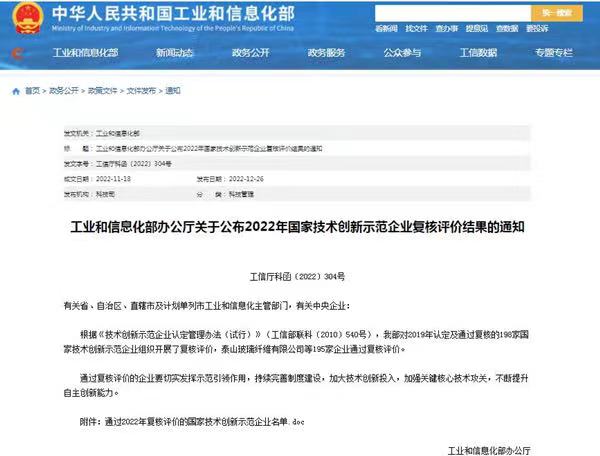The height and width of the screenshot is (456, 600).
Task: Click the home icon in breadcrumb
Action: pos(15,91)
